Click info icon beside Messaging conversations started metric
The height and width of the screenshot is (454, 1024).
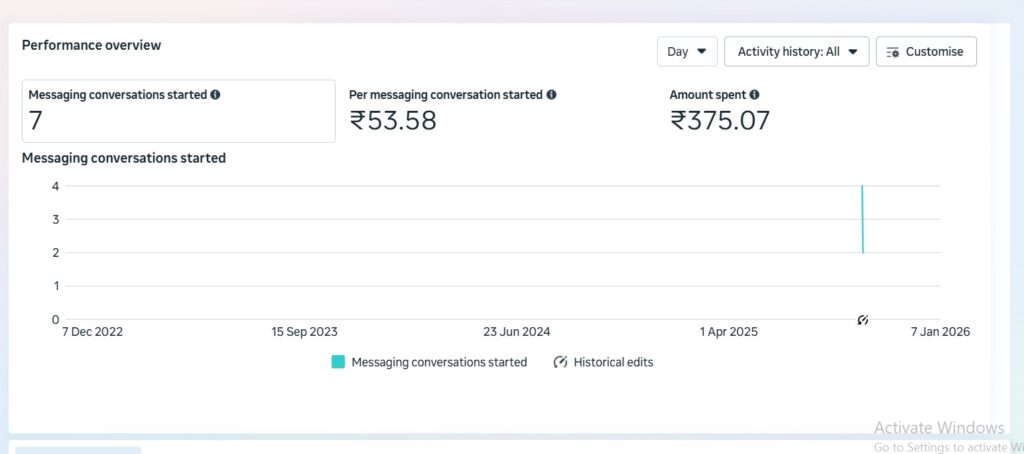pyautogui.click(x=215, y=95)
